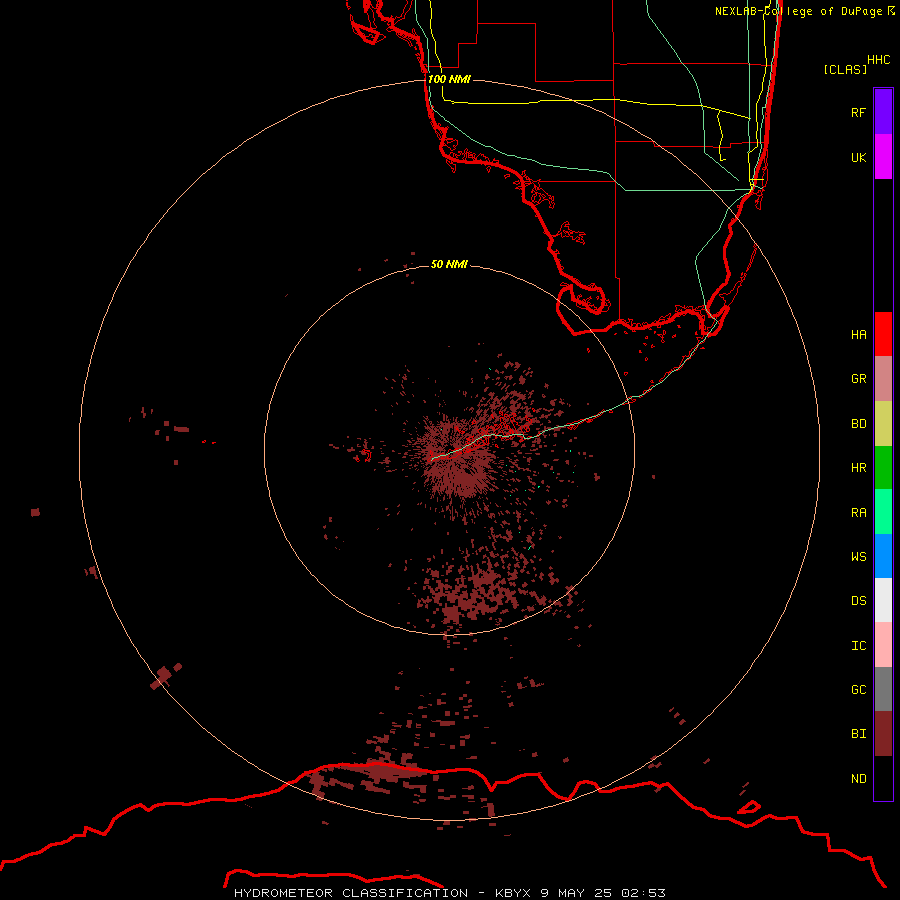Click the ND legend label
The image size is (900, 900).
(858, 779)
